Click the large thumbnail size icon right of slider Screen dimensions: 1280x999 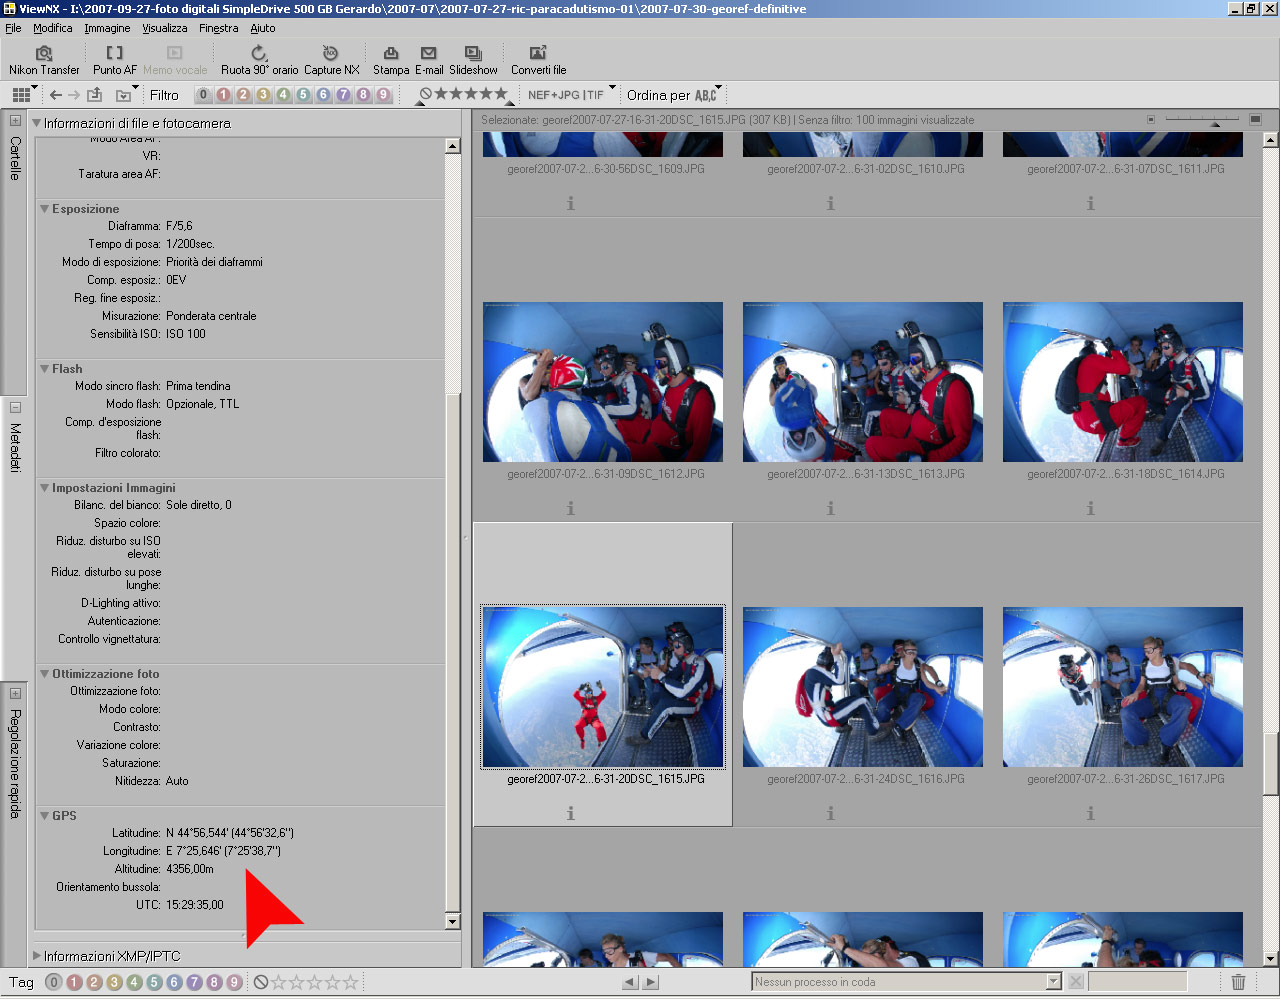pyautogui.click(x=1255, y=120)
